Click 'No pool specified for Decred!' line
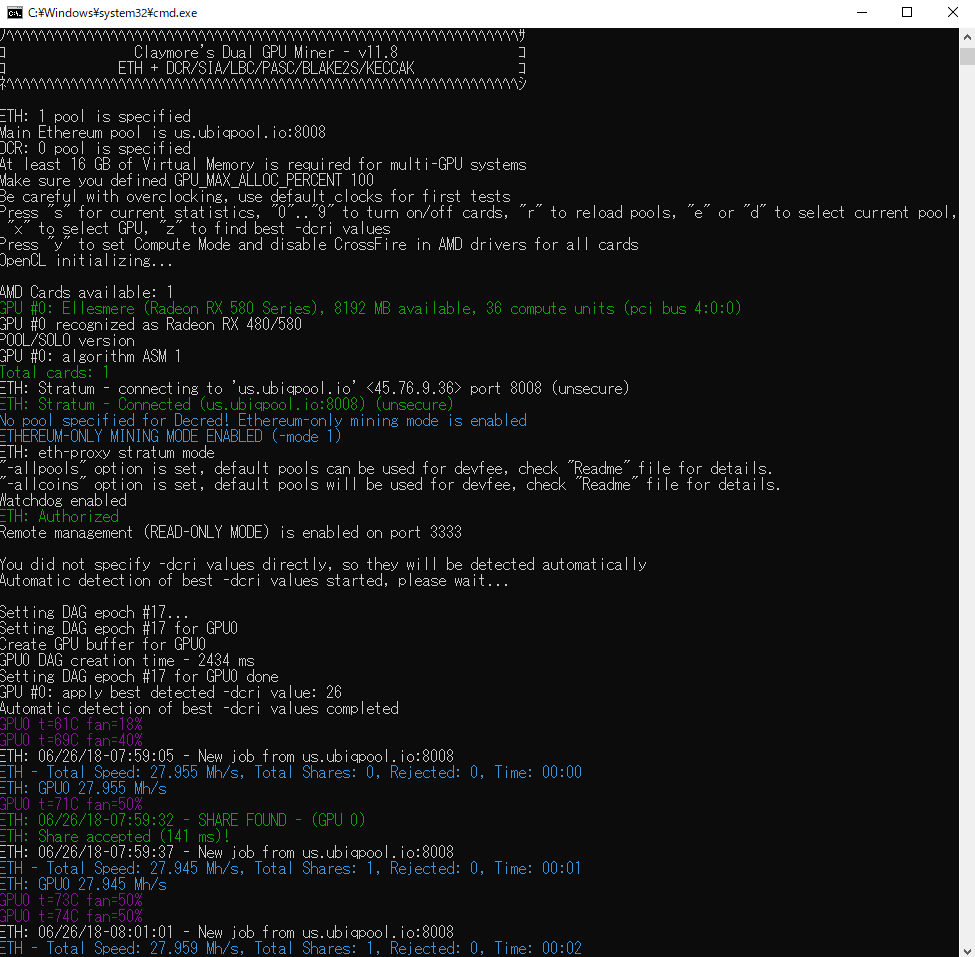Viewport: 975px width, 957px height. pos(264,421)
